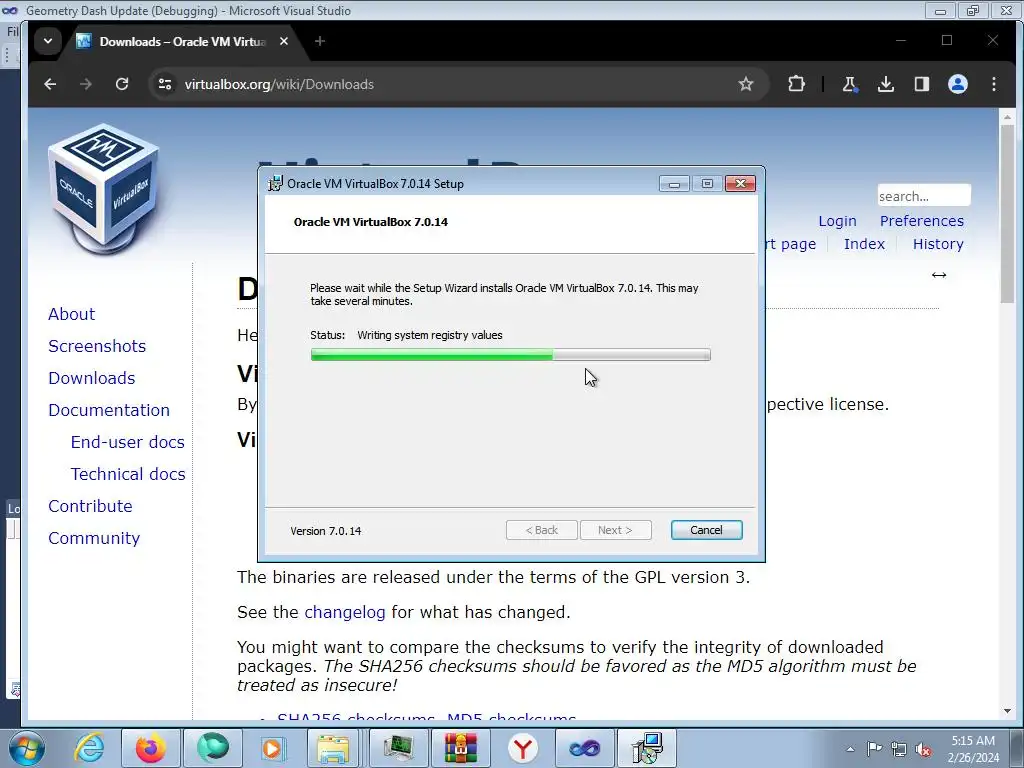The width and height of the screenshot is (1024, 768).
Task: Switch to VirtualBox installer taskbar icon
Action: point(647,748)
